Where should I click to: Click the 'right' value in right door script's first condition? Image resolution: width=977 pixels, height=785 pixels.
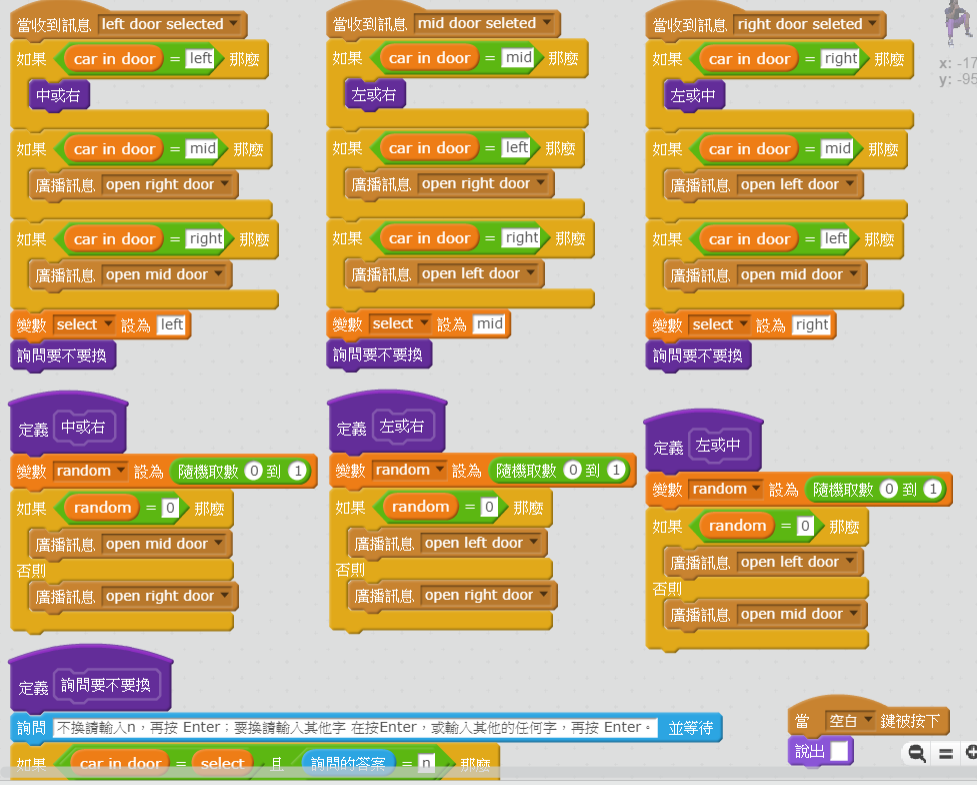click(841, 59)
